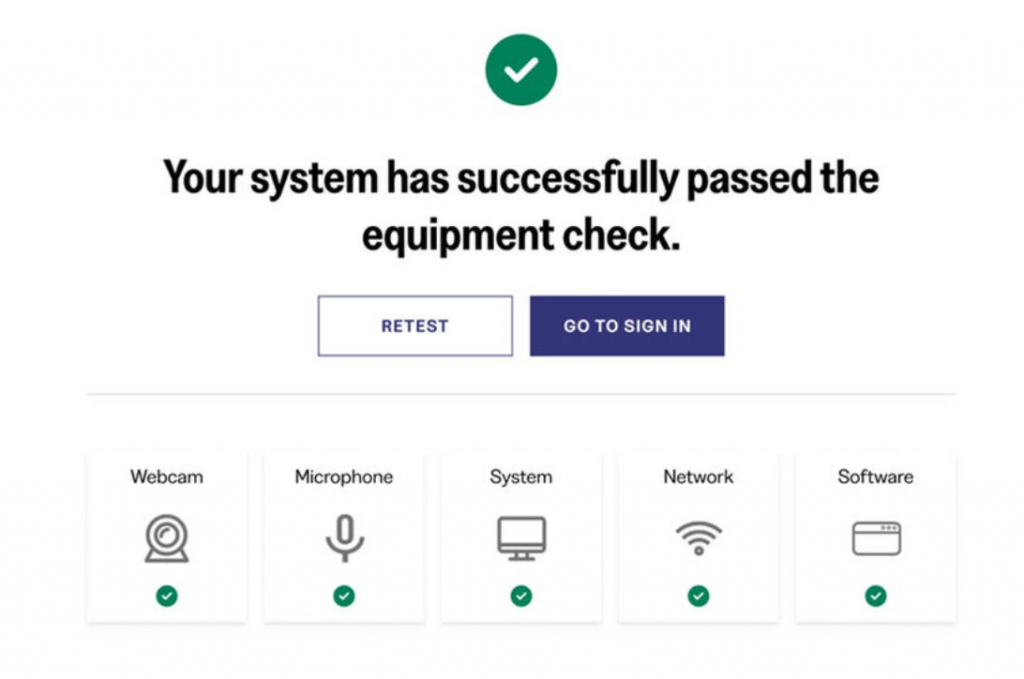The height and width of the screenshot is (679, 1024).
Task: Click the Microphone icon
Action: tap(344, 538)
